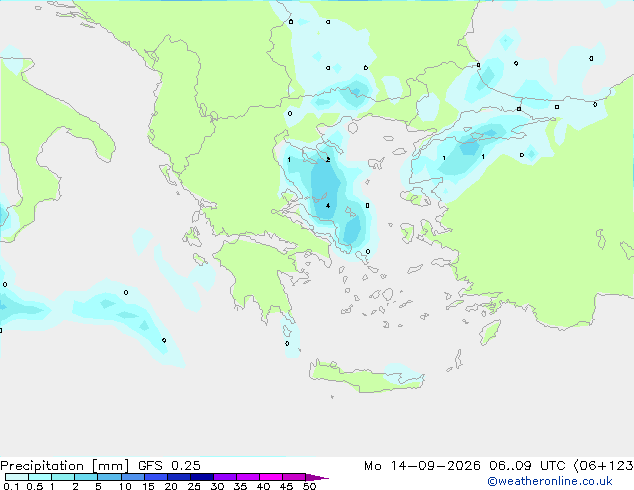Open the weatheronline.co.uk copyright link
This screenshot has width=634, height=490.
tap(550, 481)
